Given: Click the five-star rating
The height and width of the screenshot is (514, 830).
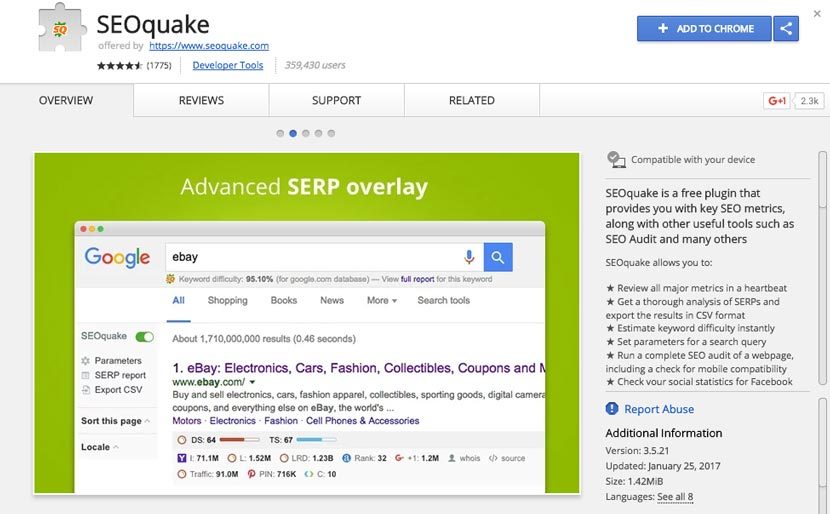Looking at the screenshot, I should click(120, 66).
